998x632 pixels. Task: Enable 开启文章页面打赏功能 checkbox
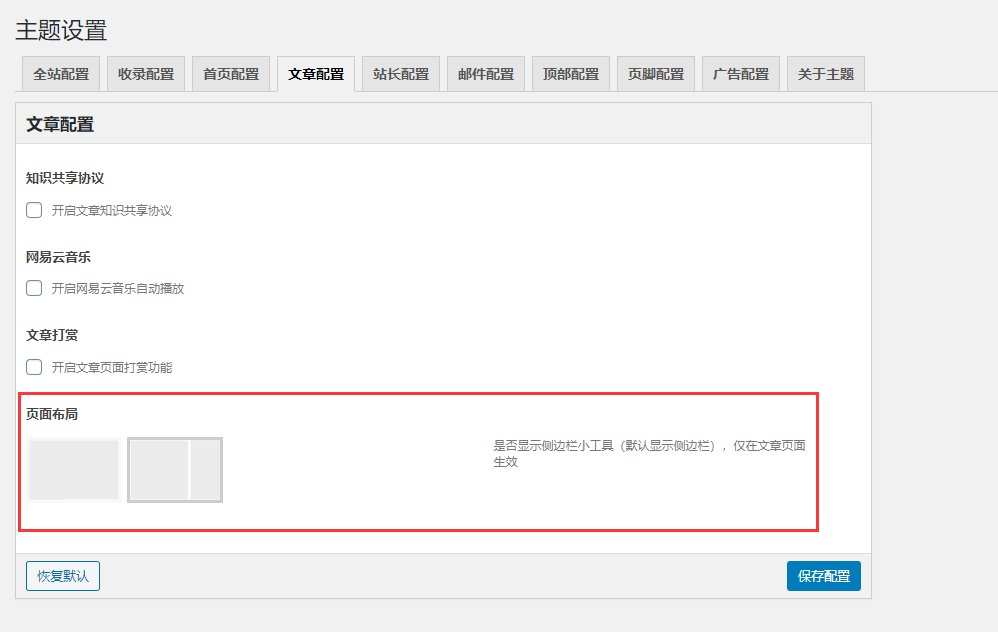33,367
